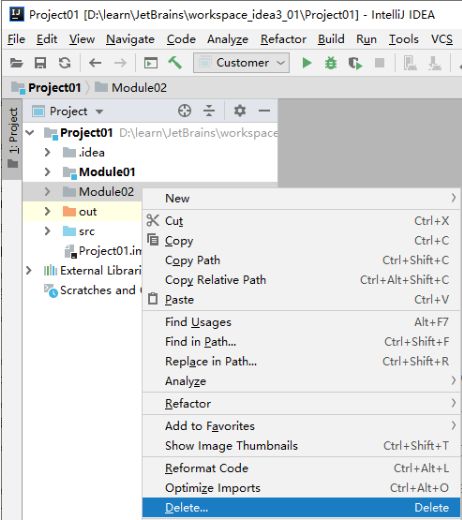
Task: Choose Delete... from context menu
Action: click(x=301, y=507)
